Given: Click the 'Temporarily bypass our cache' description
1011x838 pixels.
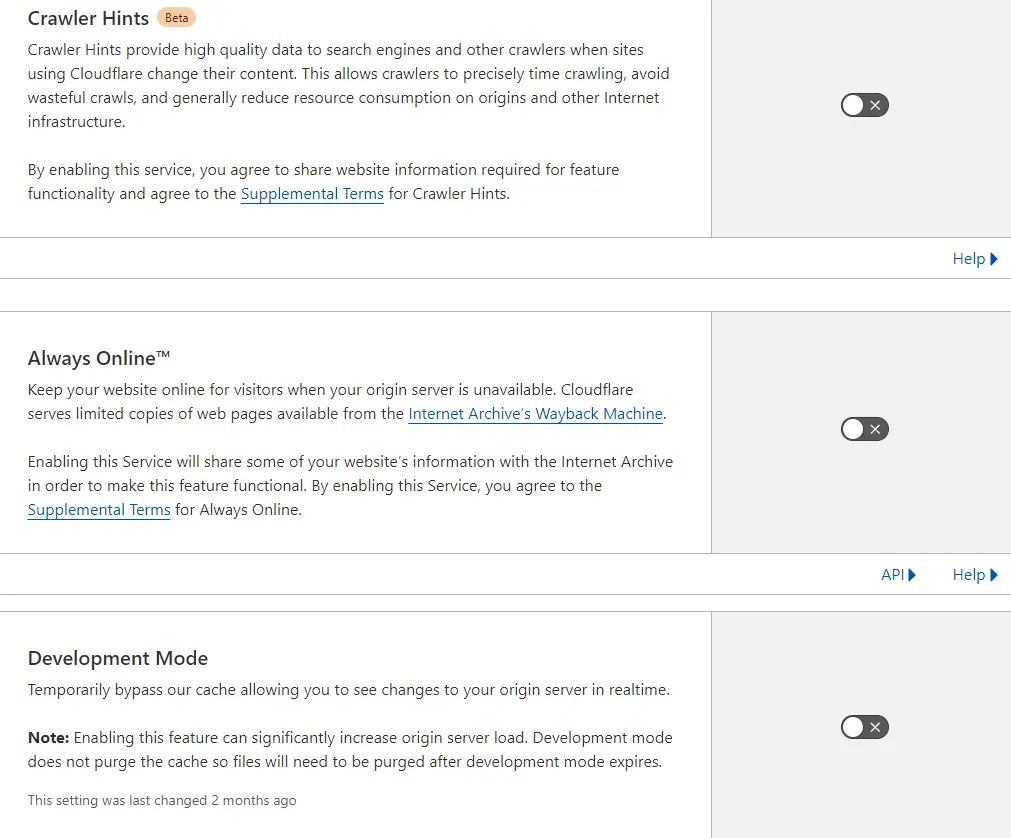Looking at the screenshot, I should (x=349, y=690).
